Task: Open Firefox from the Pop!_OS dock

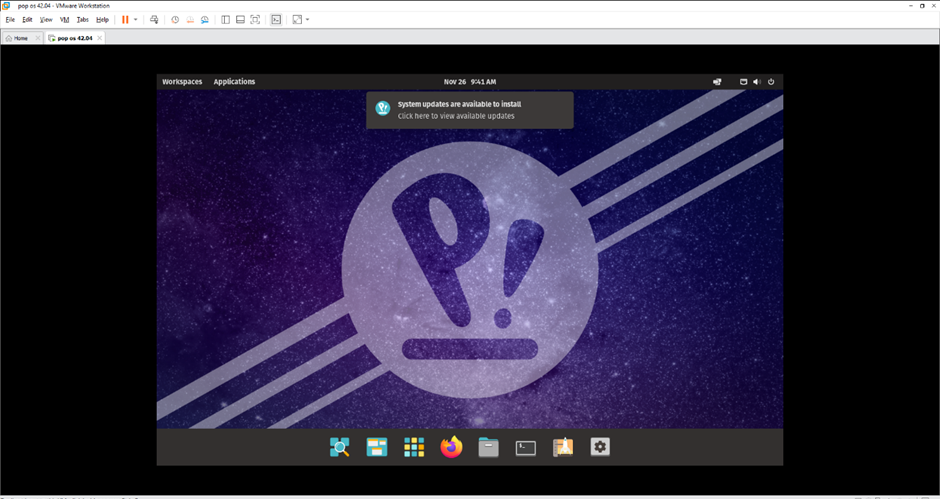Action: (452, 448)
